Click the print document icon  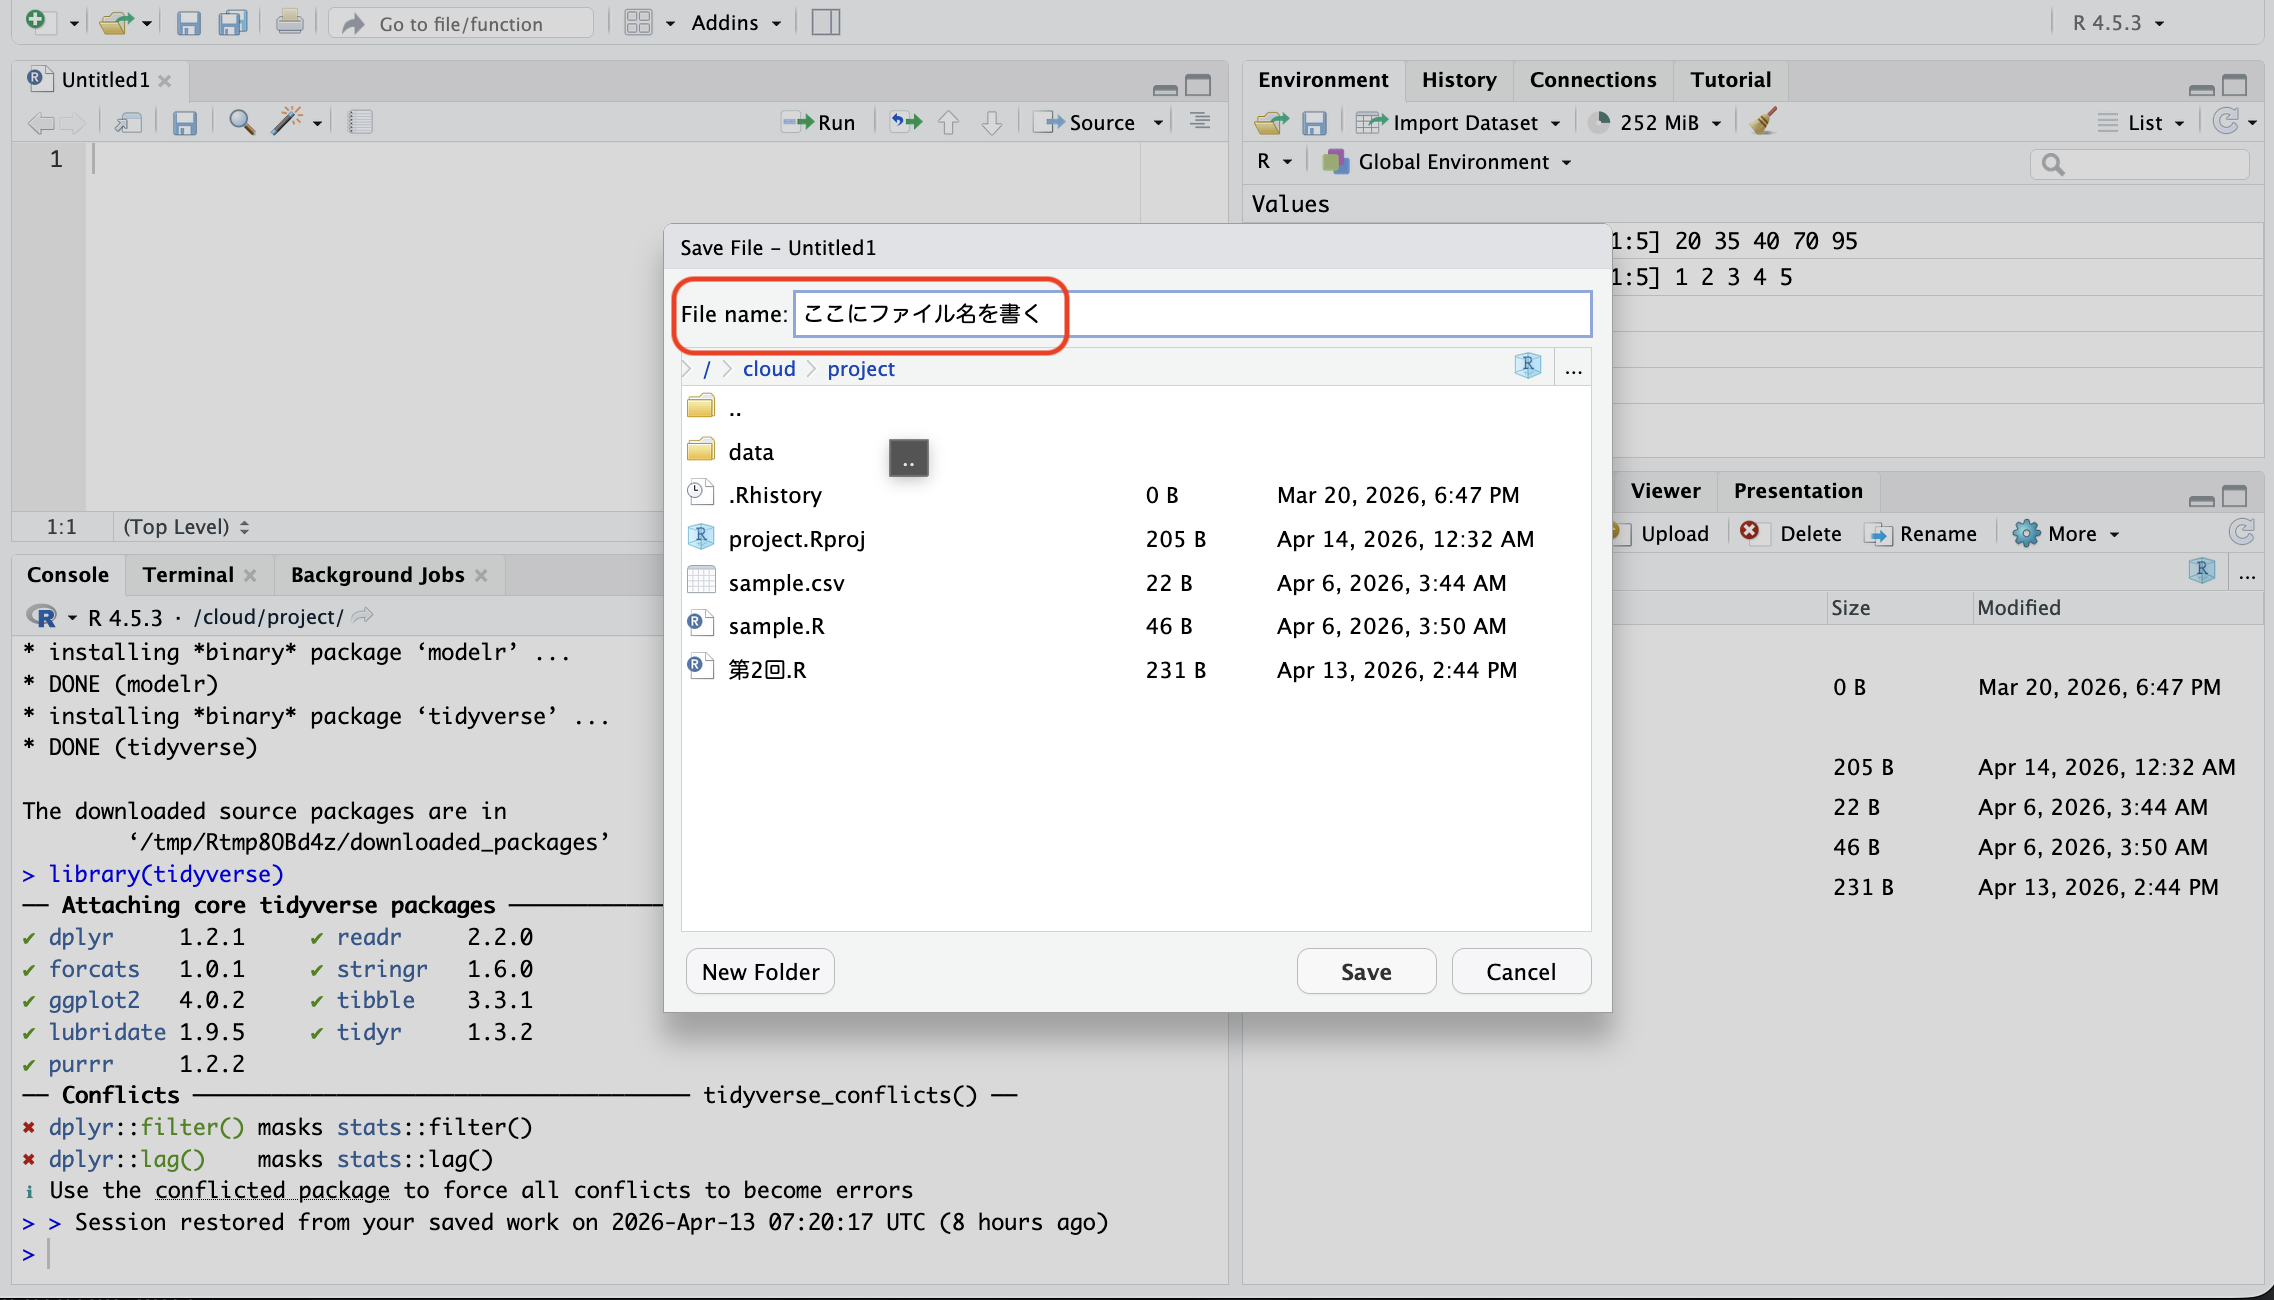pos(290,22)
